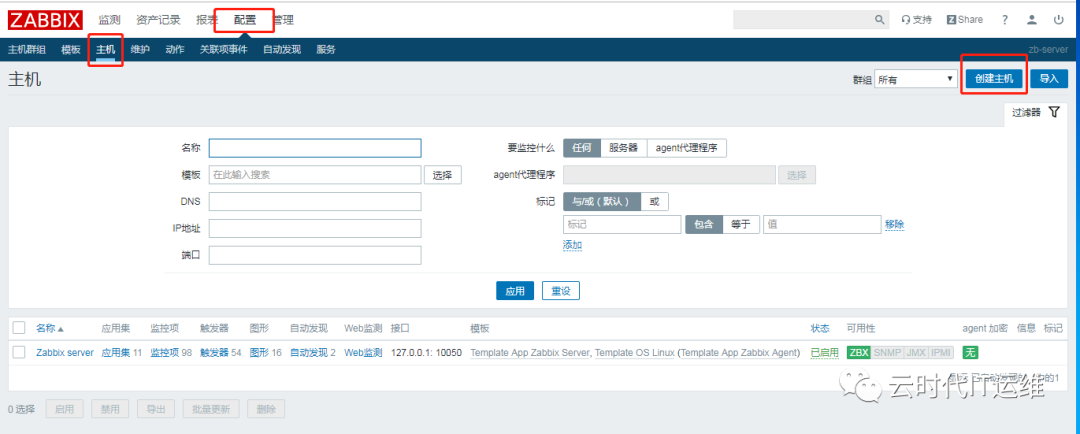This screenshot has height=434, width=1080.
Task: Select 与/或 (默认) tag mode
Action: pos(602,201)
